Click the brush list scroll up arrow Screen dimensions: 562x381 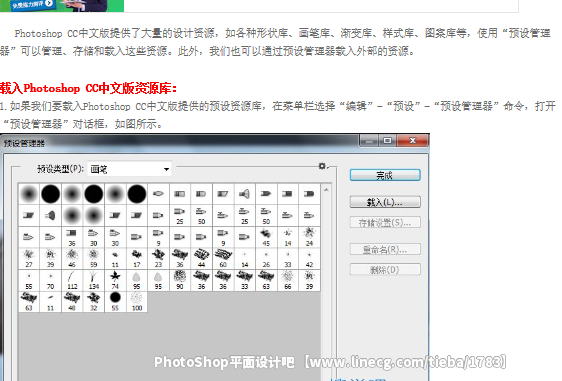(x=326, y=189)
